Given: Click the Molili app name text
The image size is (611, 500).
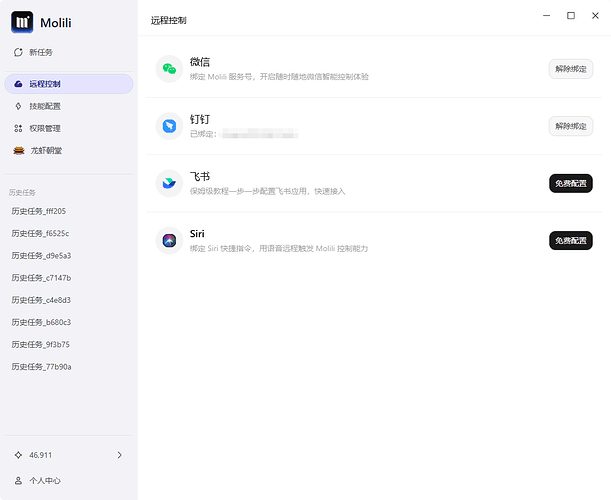Looking at the screenshot, I should tap(56, 23).
